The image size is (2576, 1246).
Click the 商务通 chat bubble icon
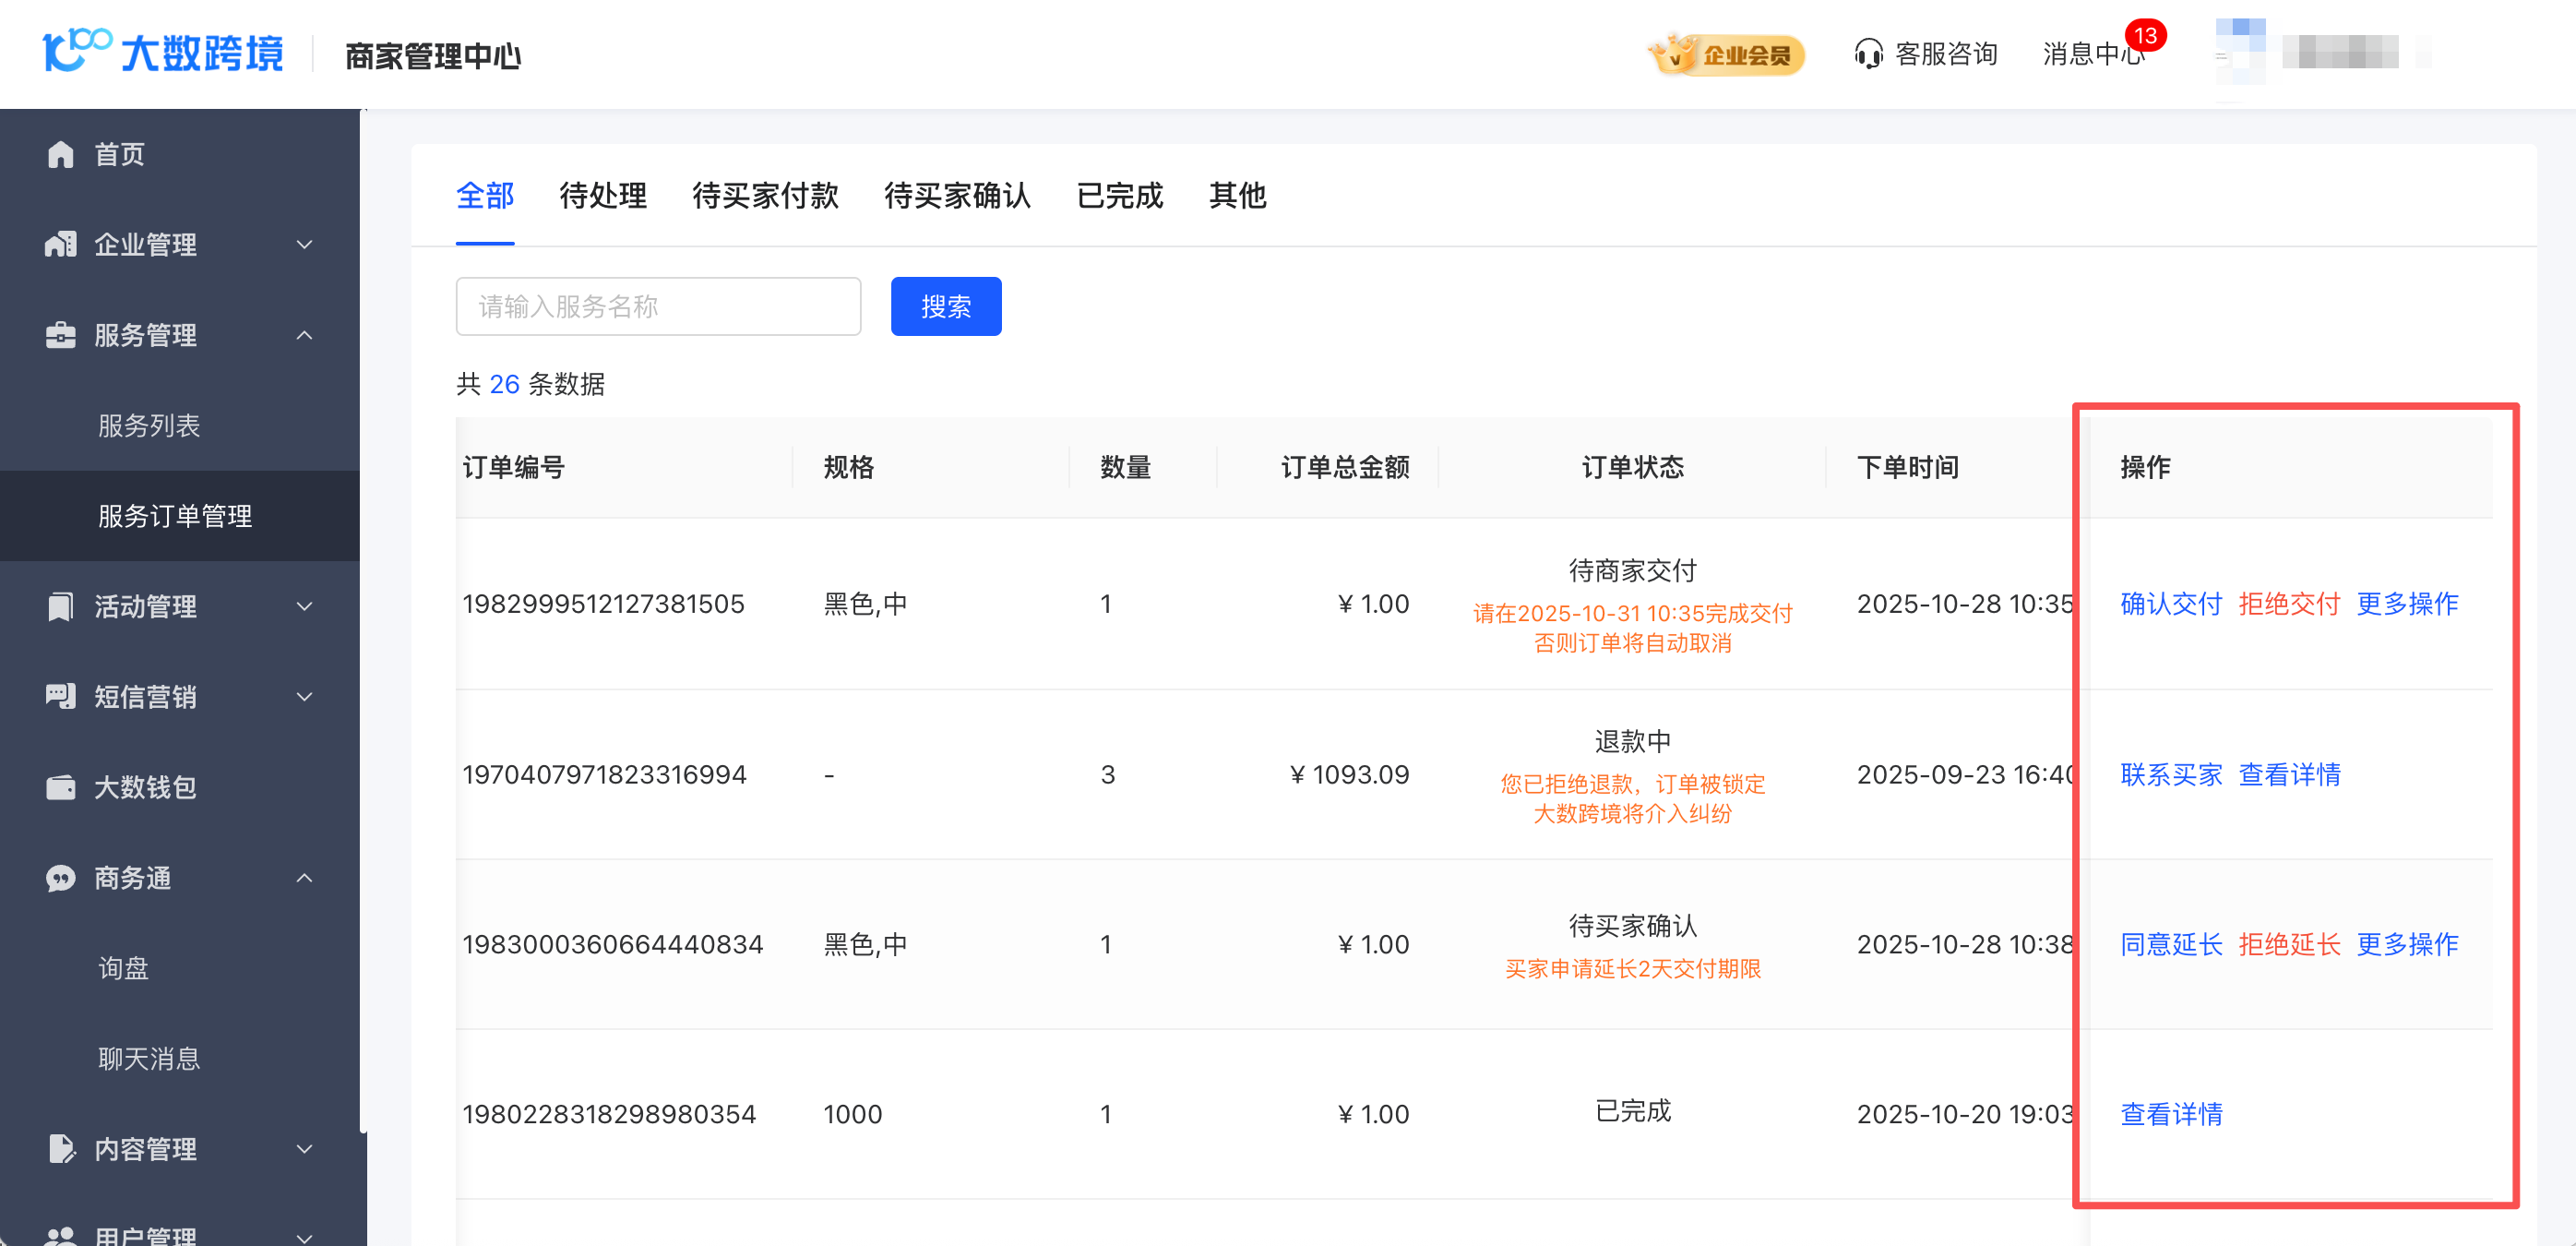pyautogui.click(x=60, y=878)
